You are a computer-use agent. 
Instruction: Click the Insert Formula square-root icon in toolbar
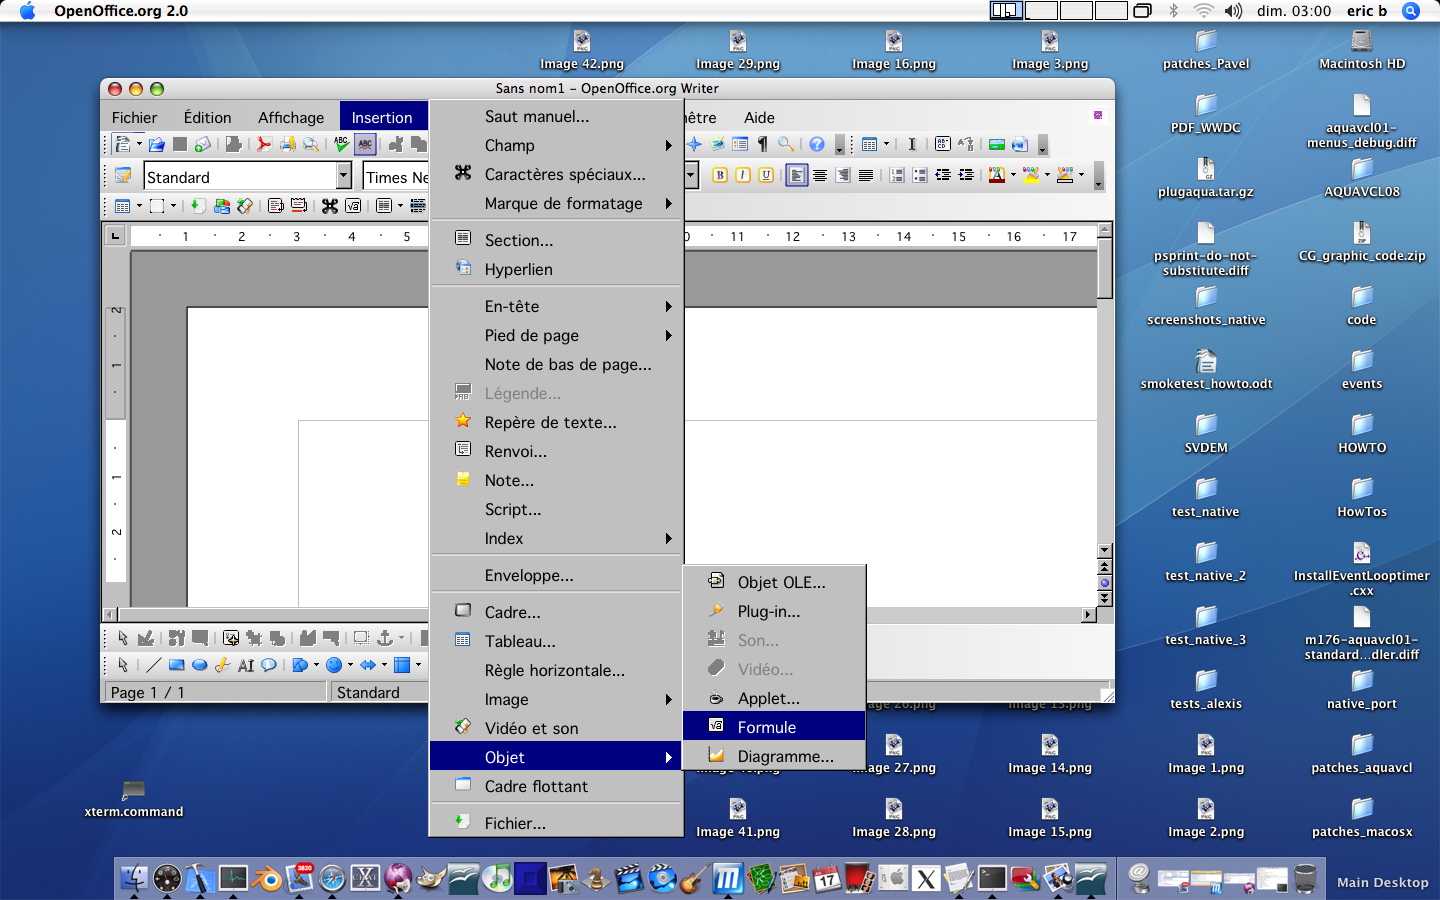pyautogui.click(x=352, y=206)
